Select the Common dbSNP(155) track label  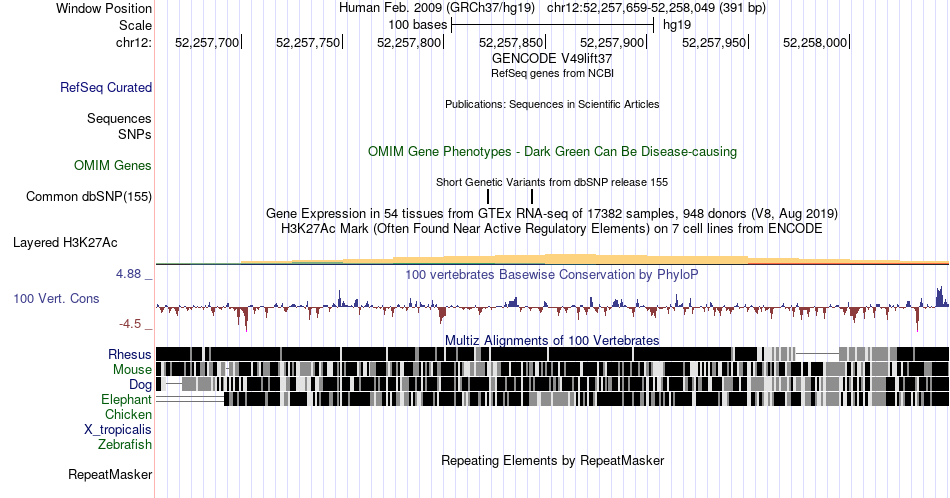89,196
